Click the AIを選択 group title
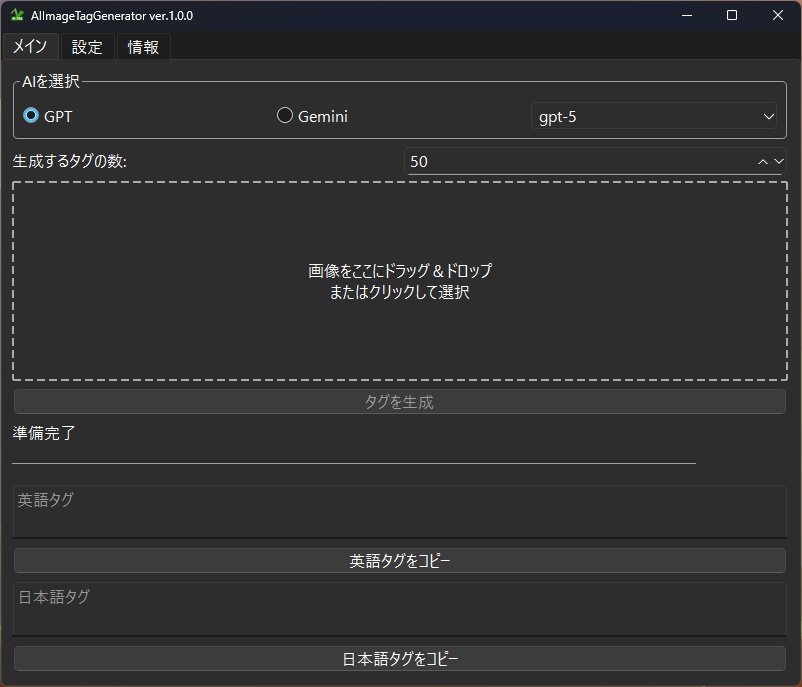Viewport: 802px width, 687px height. 51,81
